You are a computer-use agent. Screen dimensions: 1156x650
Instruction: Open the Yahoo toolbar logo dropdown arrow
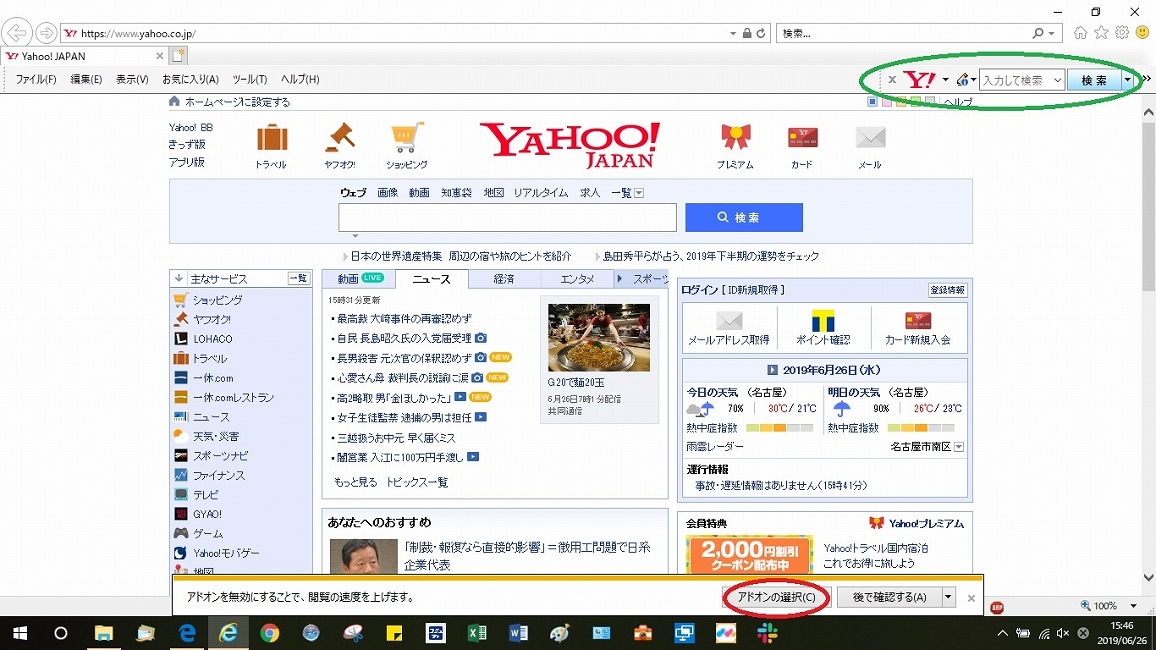coord(945,80)
